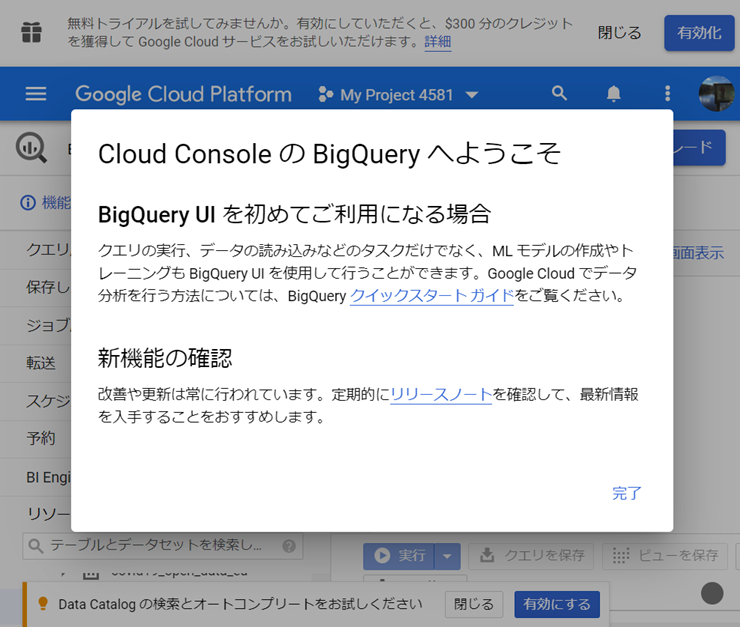
Task: Click the Google Cloud Platform title
Action: click(x=184, y=94)
